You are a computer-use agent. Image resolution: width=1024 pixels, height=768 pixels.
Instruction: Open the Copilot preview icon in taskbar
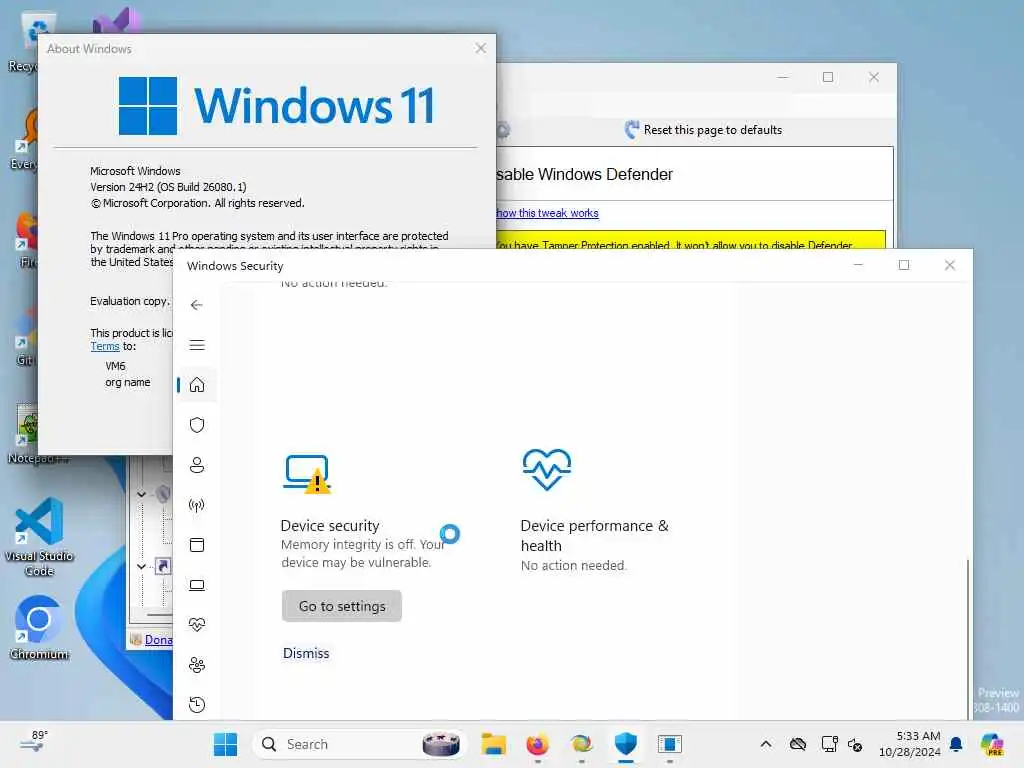(x=992, y=744)
